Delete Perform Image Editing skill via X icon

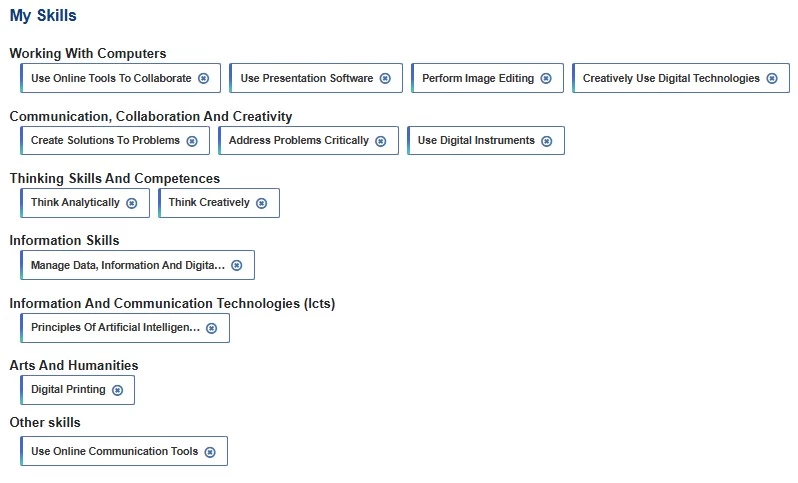pos(546,78)
